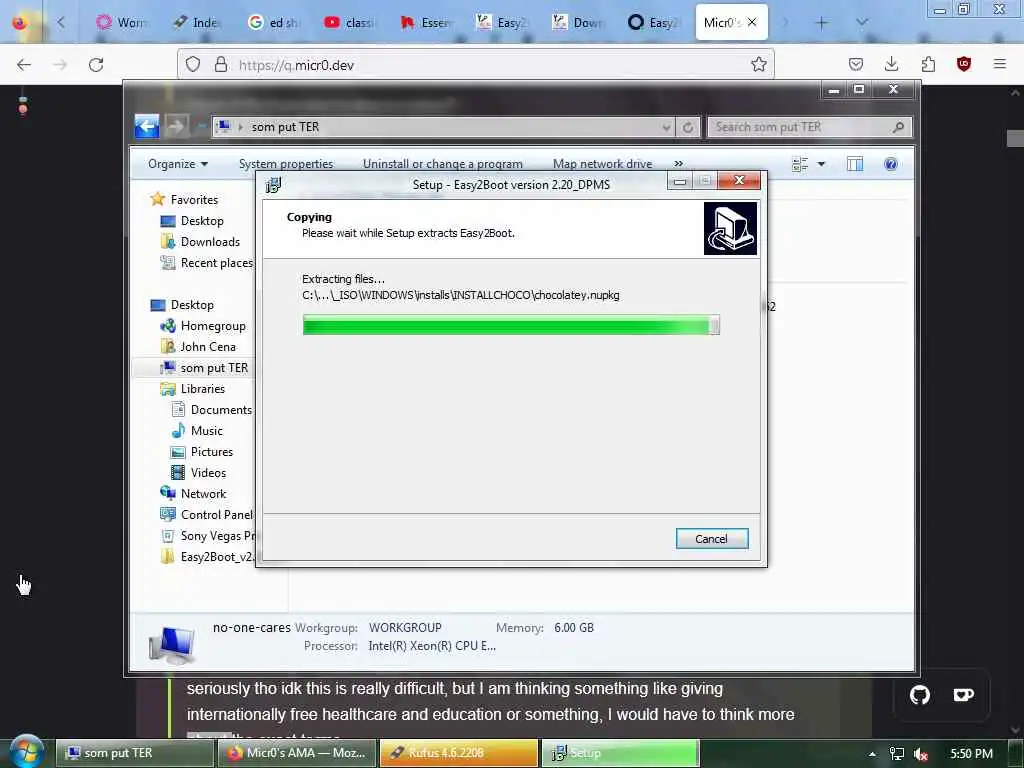The width and height of the screenshot is (1024, 768).
Task: Refresh the som put TER Explorer window
Action: pyautogui.click(x=688, y=127)
